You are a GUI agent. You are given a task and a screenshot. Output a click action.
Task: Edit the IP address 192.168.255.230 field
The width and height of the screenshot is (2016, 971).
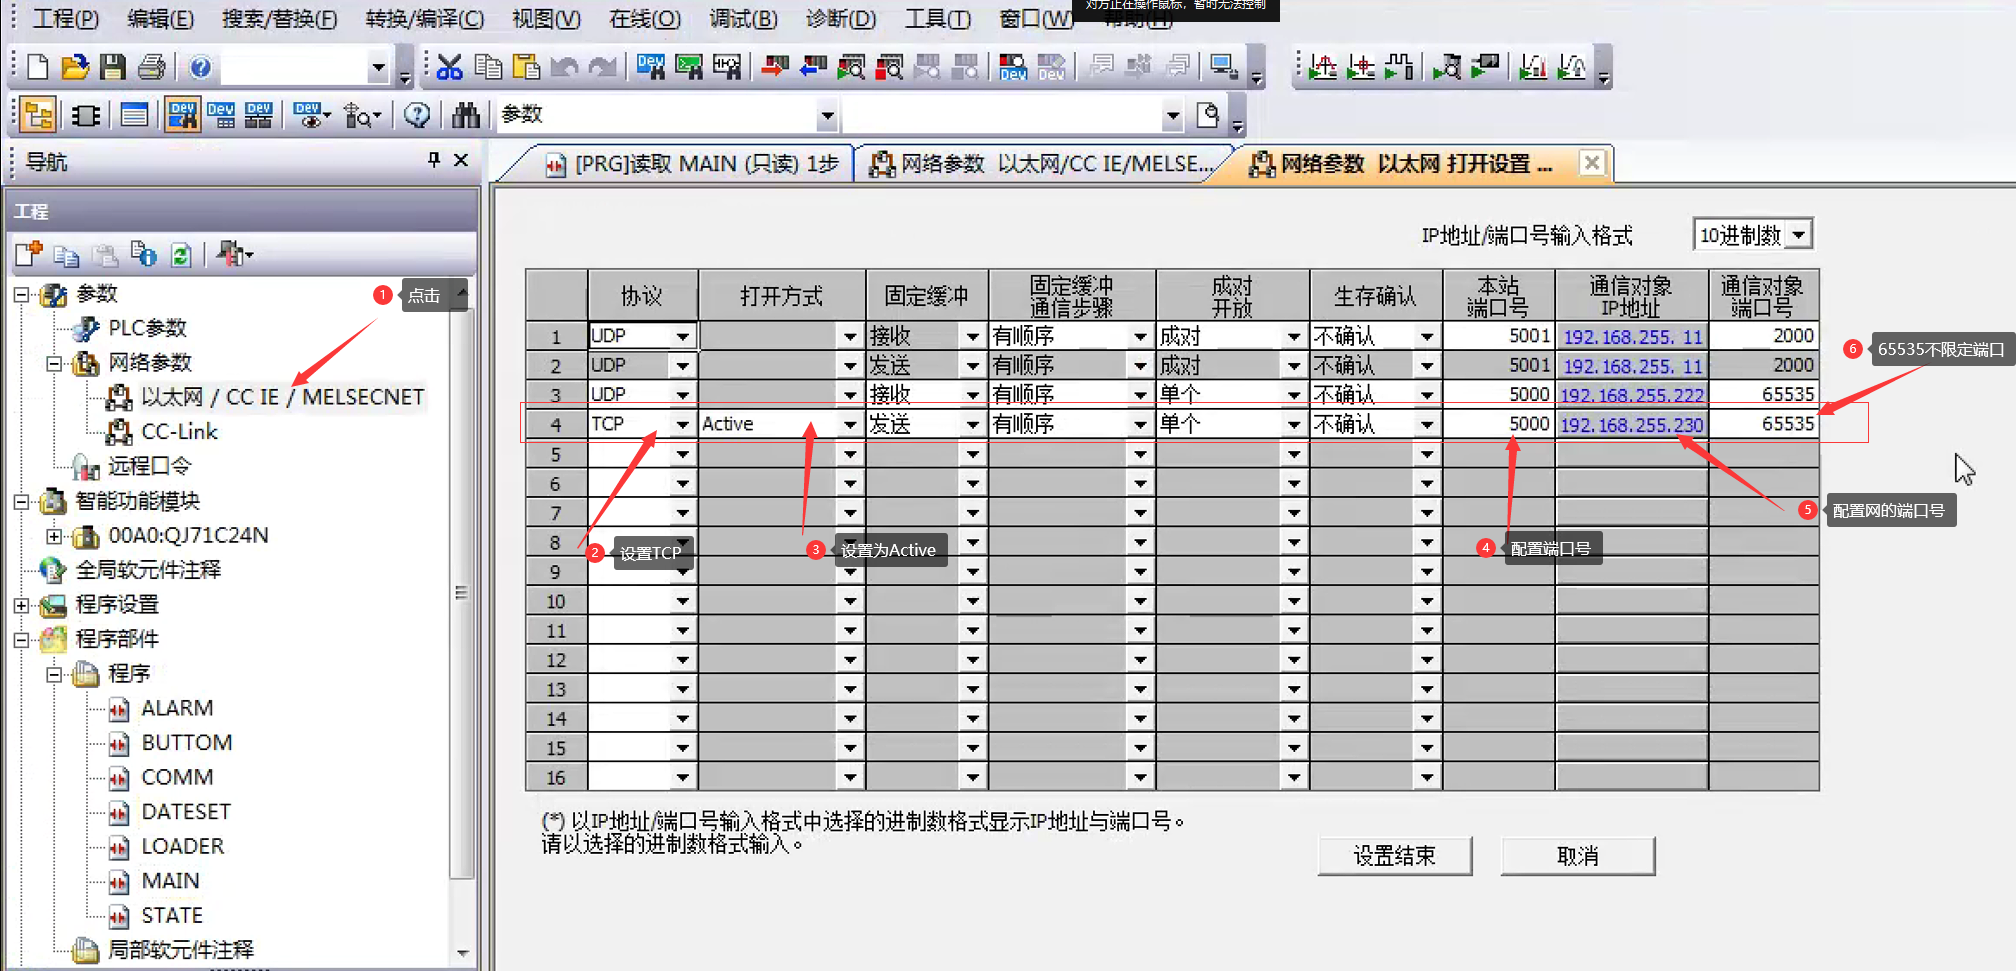coord(1632,423)
